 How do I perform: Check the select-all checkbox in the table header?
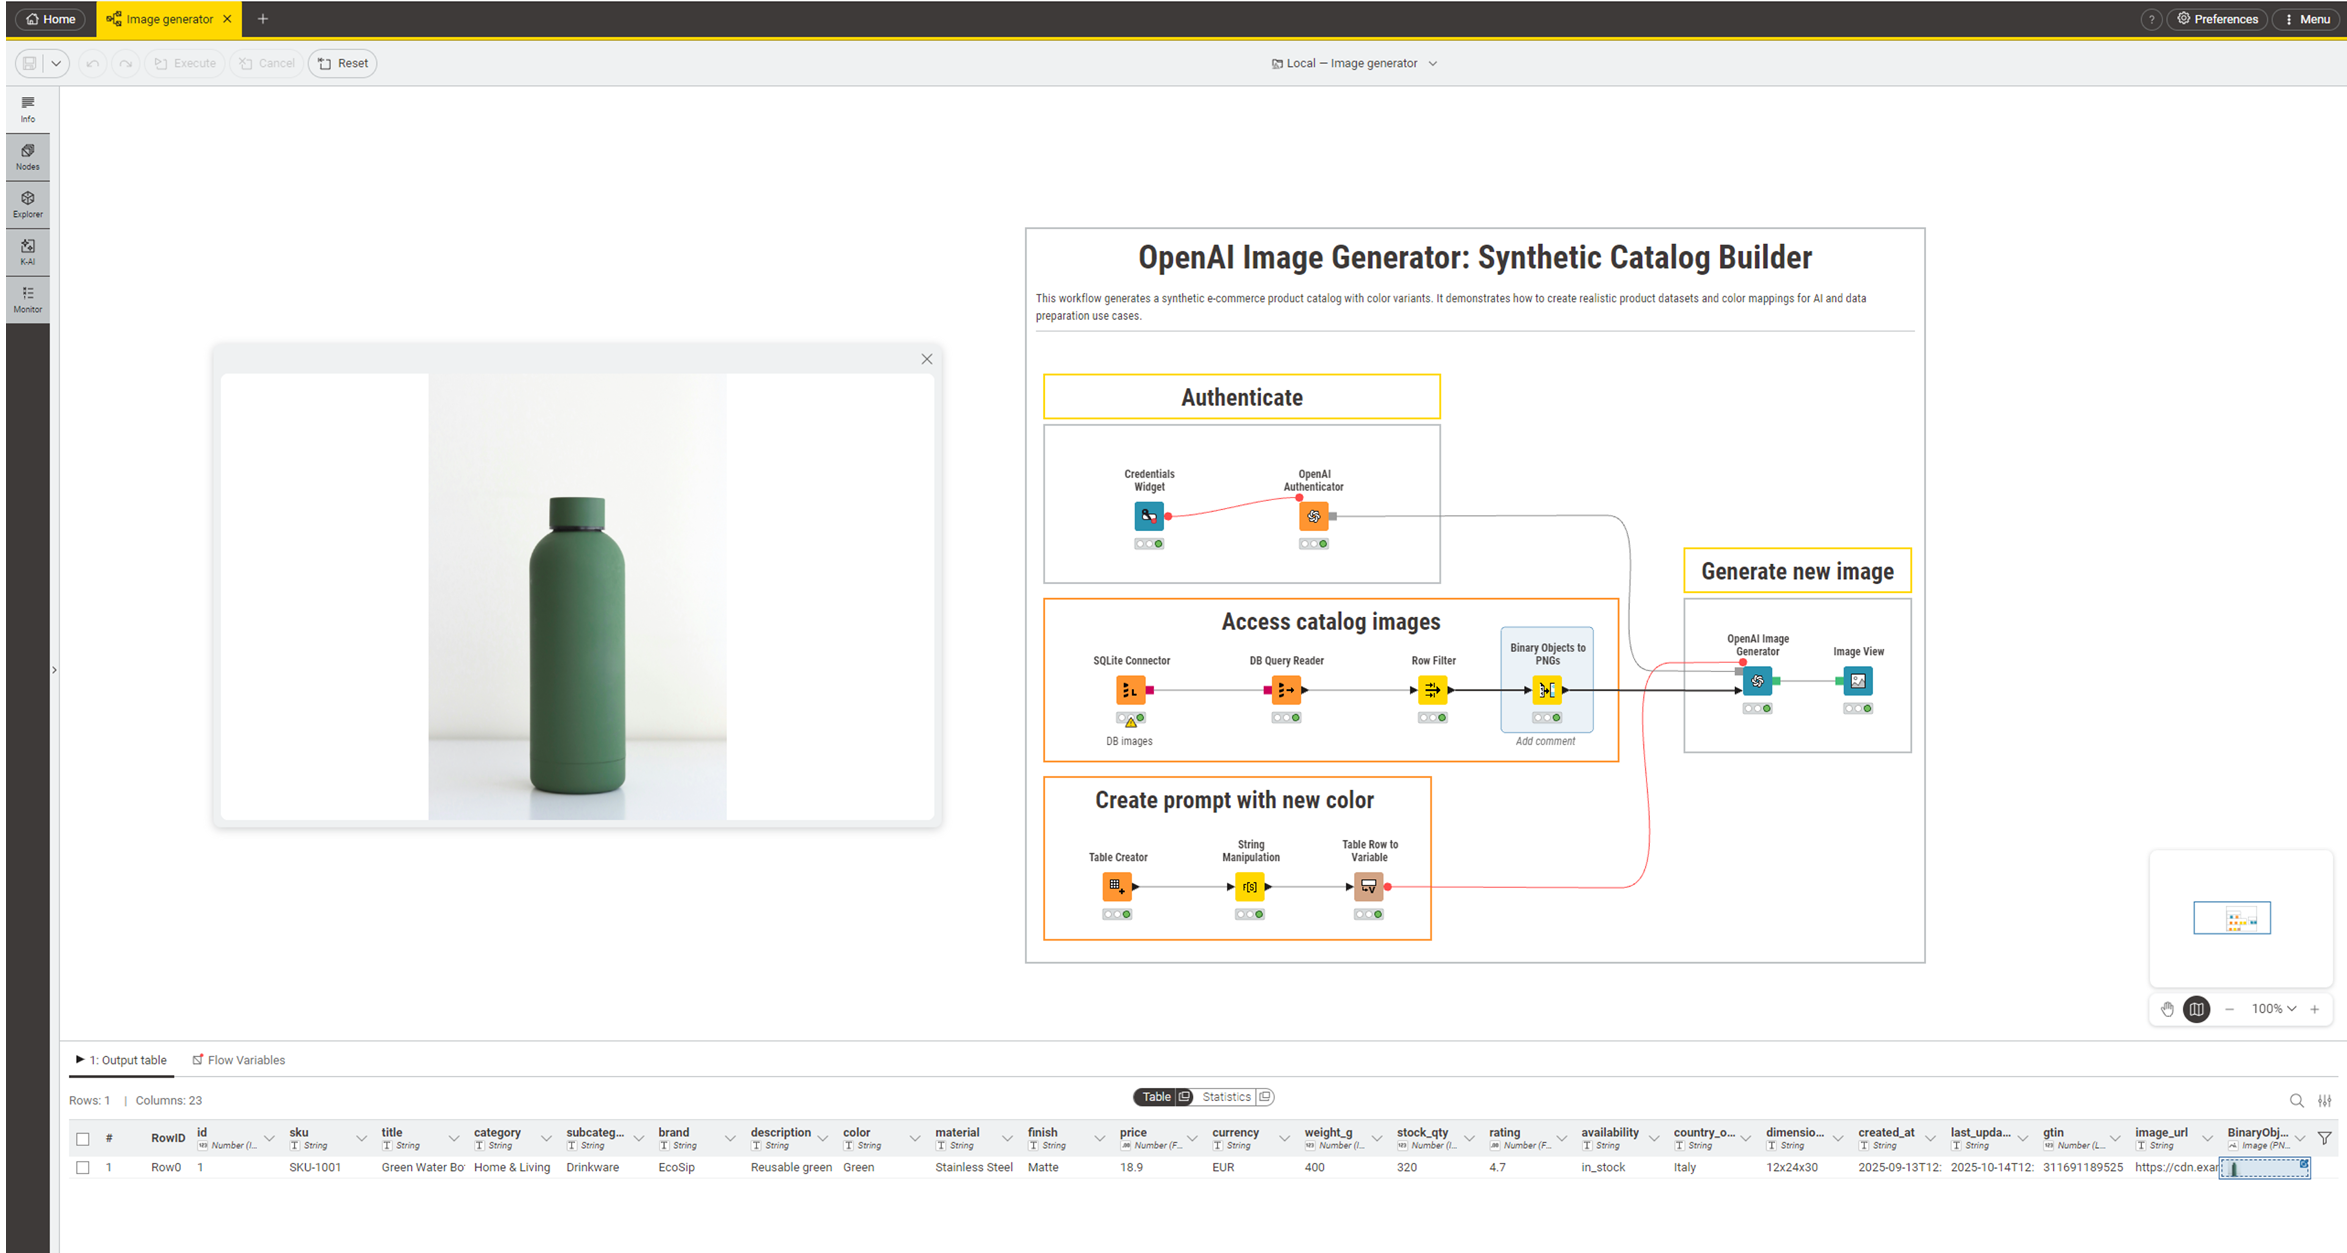83,1138
